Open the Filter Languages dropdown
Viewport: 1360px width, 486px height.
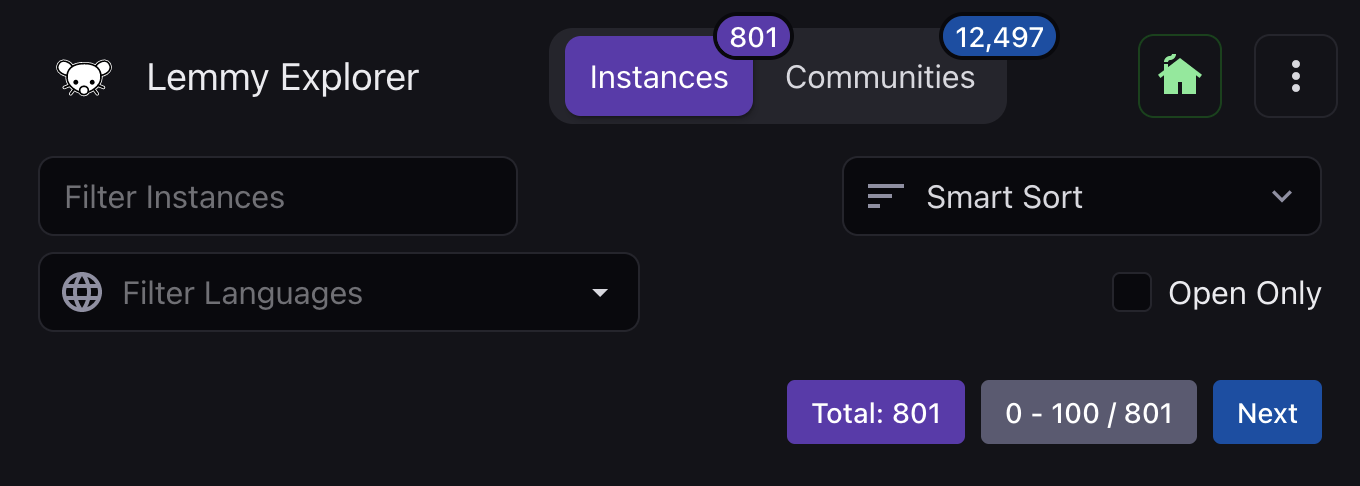(338, 292)
